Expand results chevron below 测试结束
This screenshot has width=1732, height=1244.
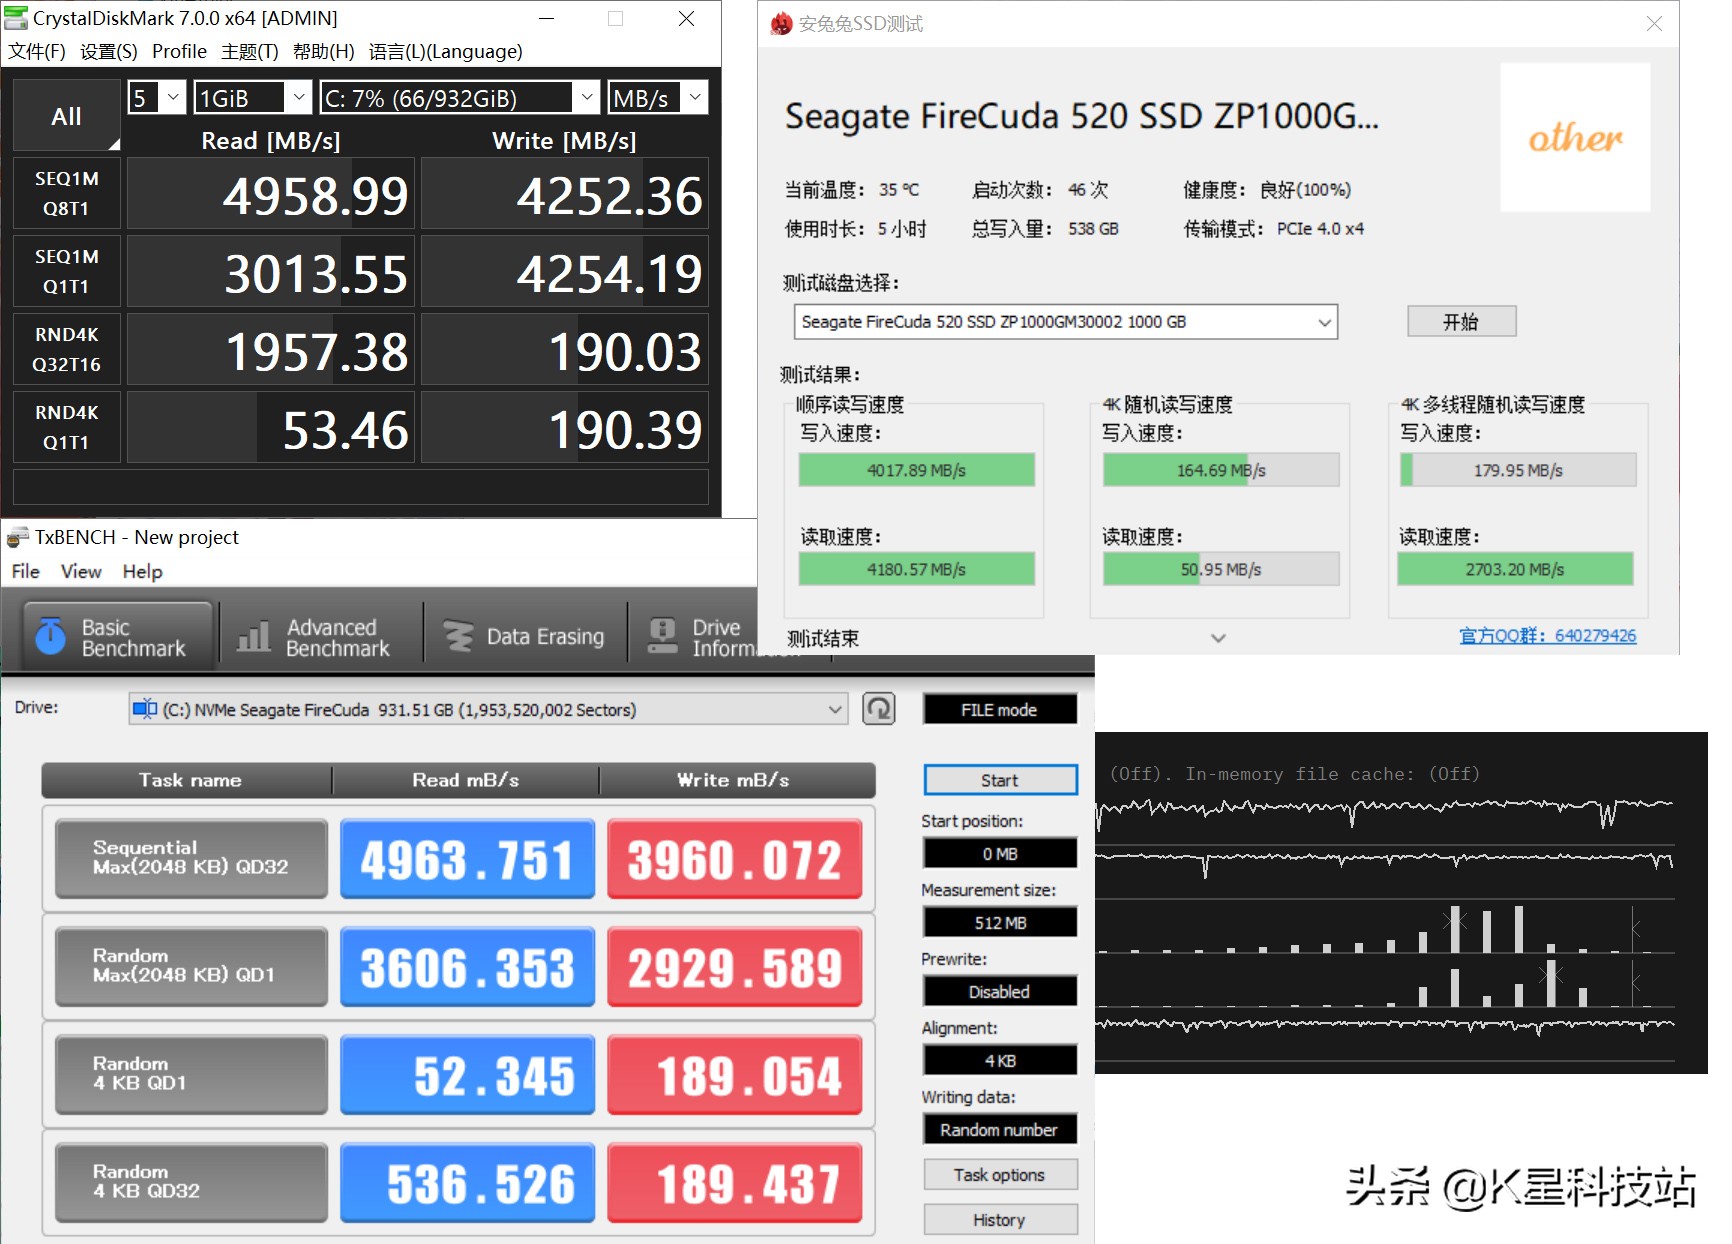(1217, 637)
